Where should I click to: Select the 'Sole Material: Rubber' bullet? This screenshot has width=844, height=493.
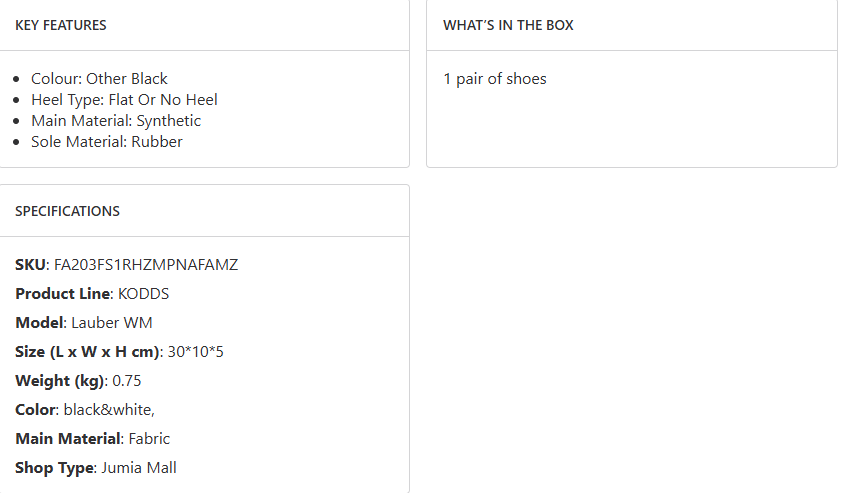(107, 142)
